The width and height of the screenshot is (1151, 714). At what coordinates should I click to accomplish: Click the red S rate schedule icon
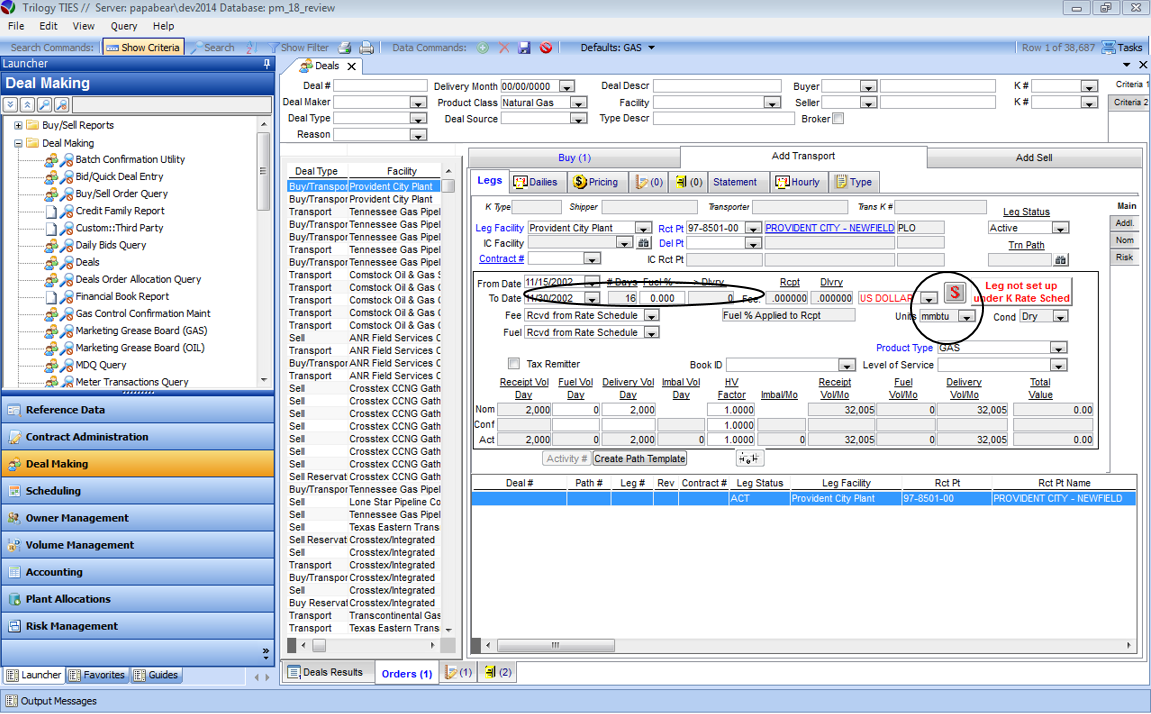click(x=955, y=292)
